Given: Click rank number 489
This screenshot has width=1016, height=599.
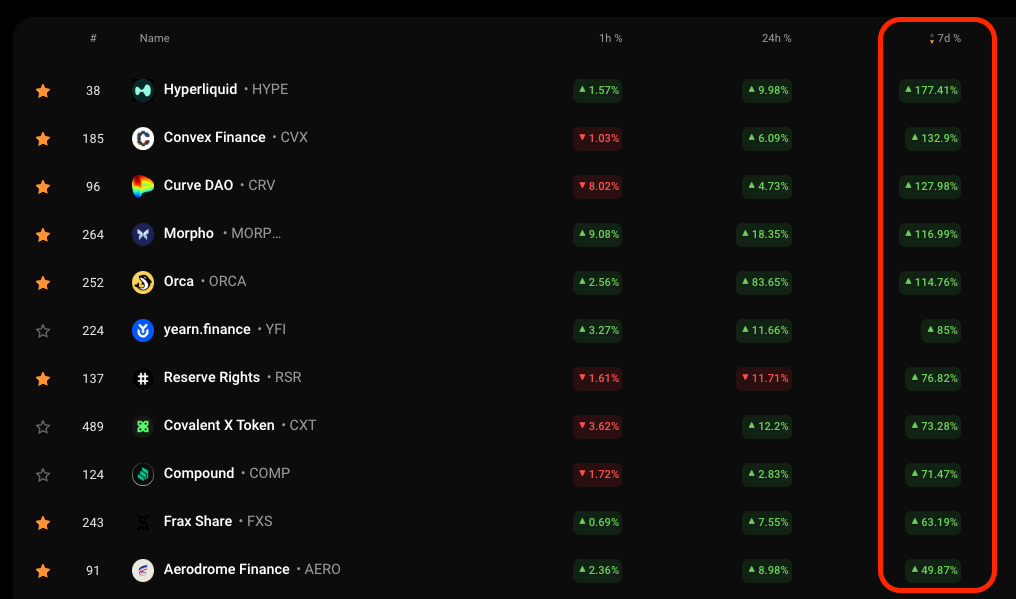Looking at the screenshot, I should pos(93,427).
